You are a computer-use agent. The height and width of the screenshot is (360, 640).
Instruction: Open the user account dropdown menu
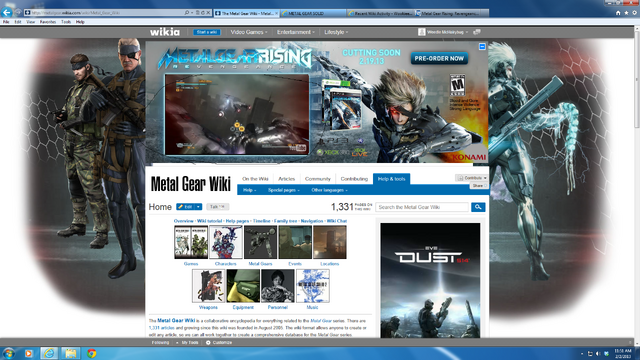tap(443, 32)
